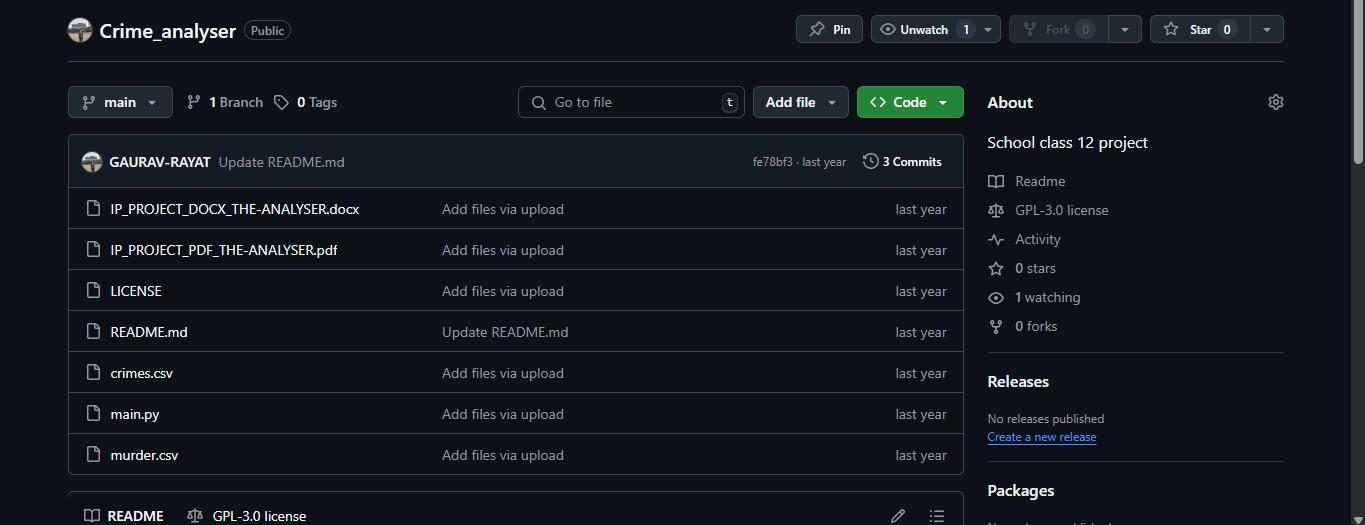Open commit hash fe78bf3

[x=772, y=162]
